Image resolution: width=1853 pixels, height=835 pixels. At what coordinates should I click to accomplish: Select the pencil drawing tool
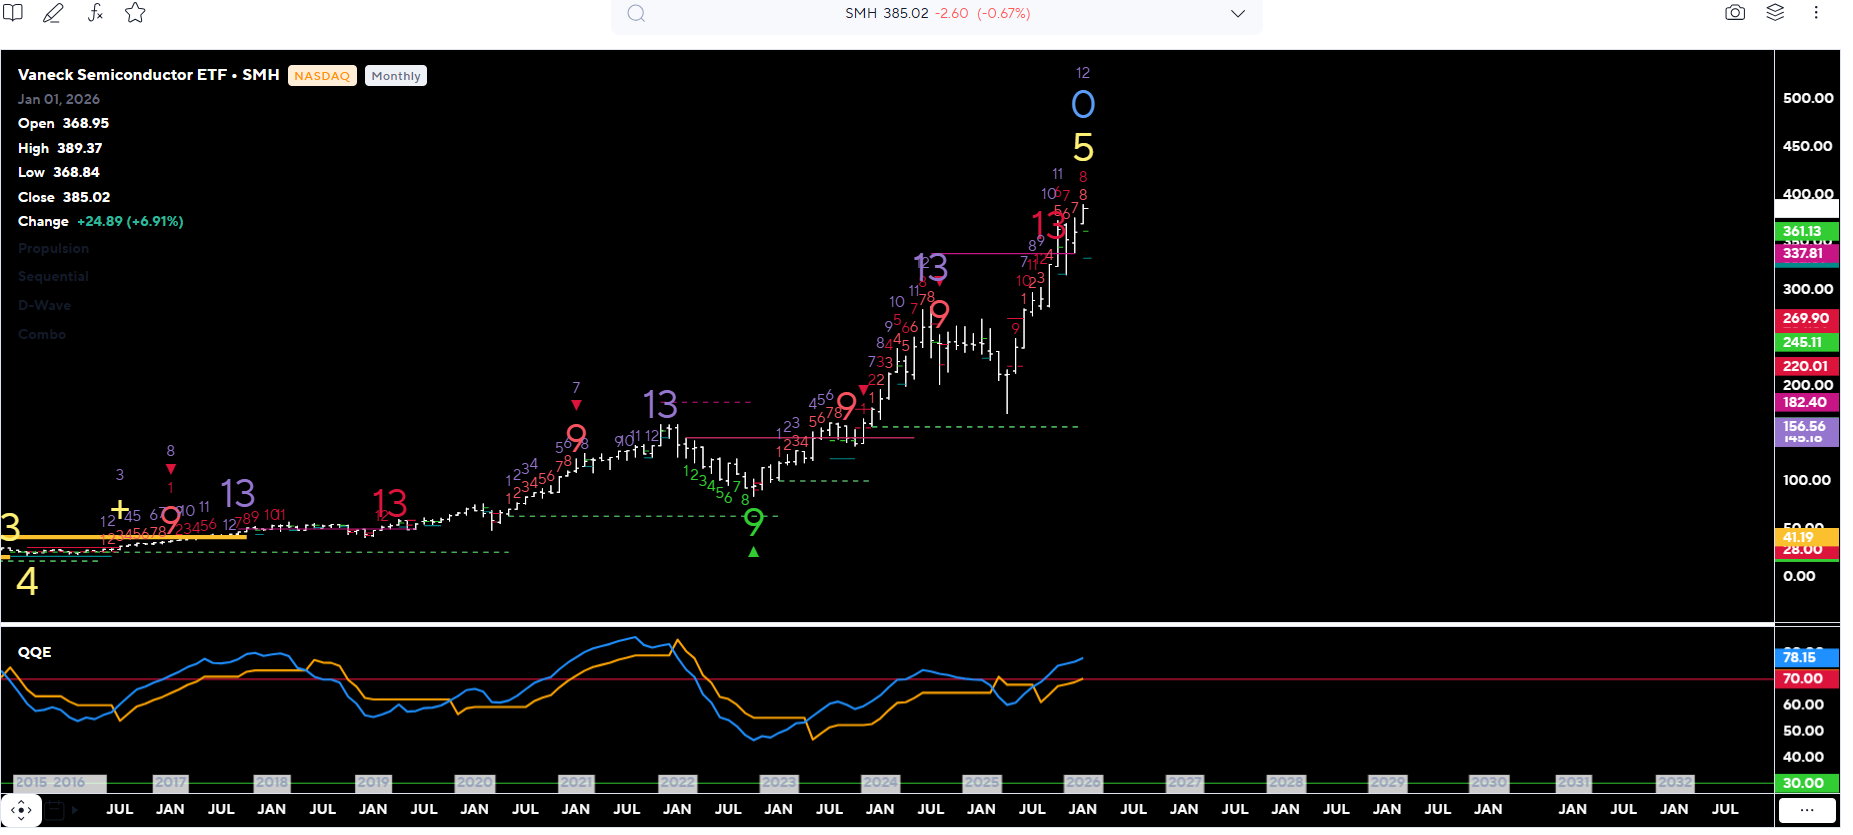pos(53,13)
